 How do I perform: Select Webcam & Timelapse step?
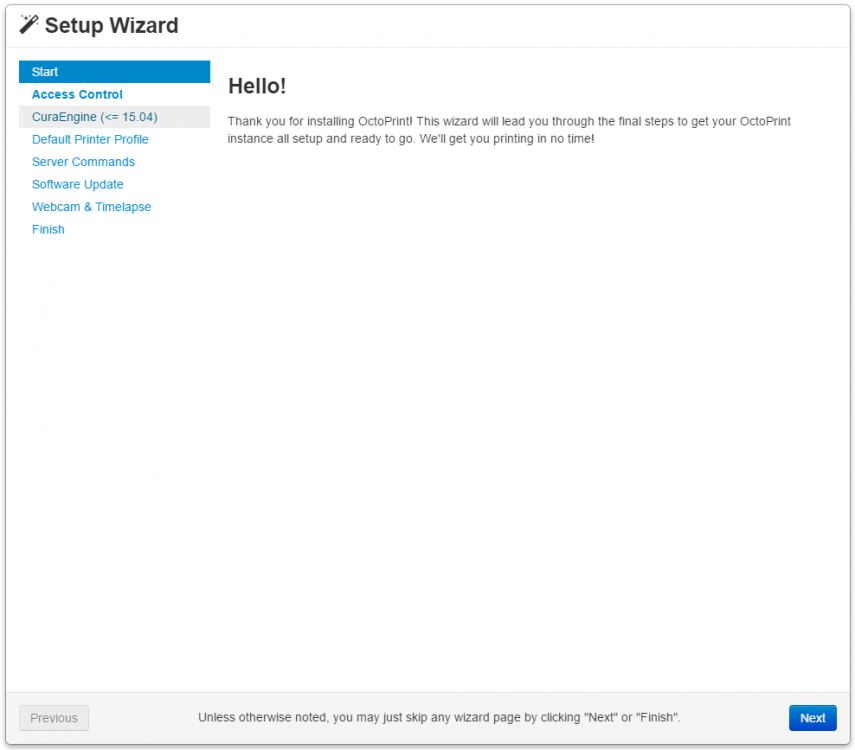coord(115,207)
